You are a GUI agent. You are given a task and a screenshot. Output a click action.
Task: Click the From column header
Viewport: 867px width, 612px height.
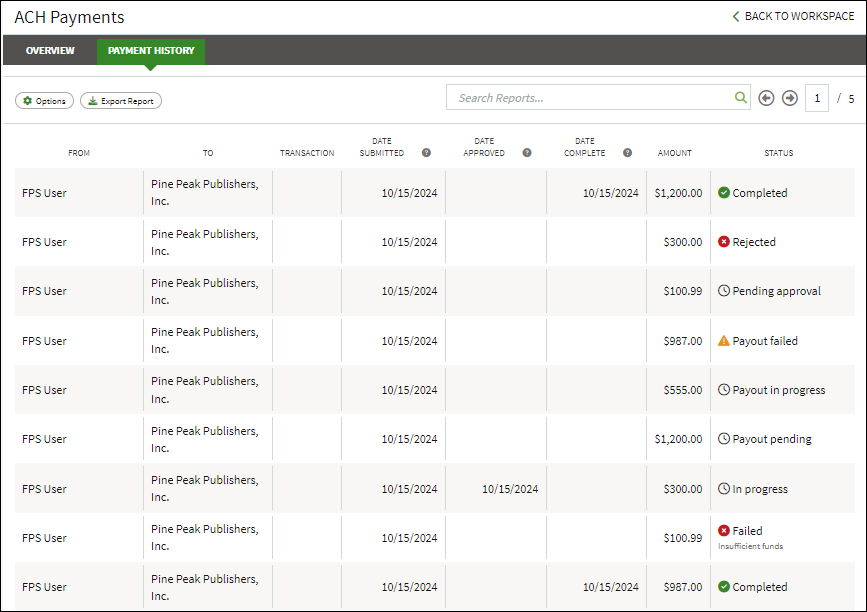coord(79,153)
